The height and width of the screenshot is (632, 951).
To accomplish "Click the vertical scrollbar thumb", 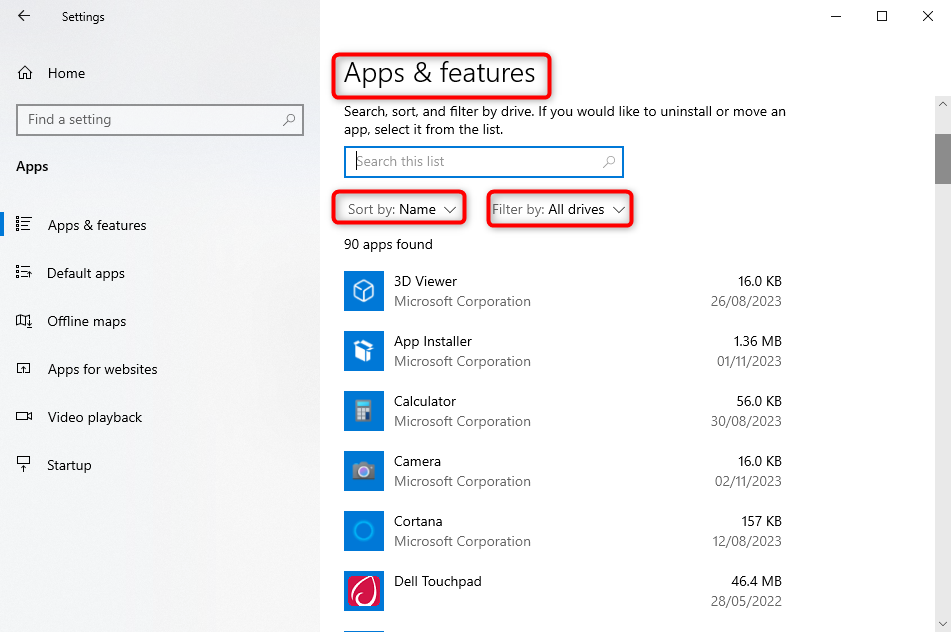I will tap(942, 158).
